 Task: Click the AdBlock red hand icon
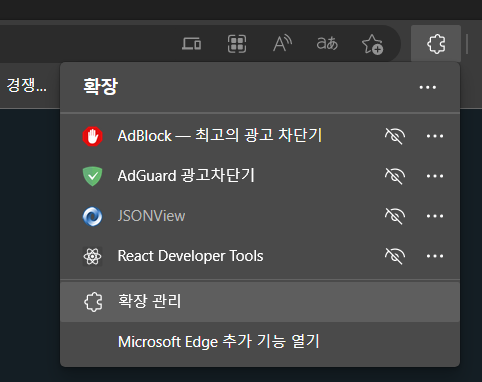(x=92, y=136)
